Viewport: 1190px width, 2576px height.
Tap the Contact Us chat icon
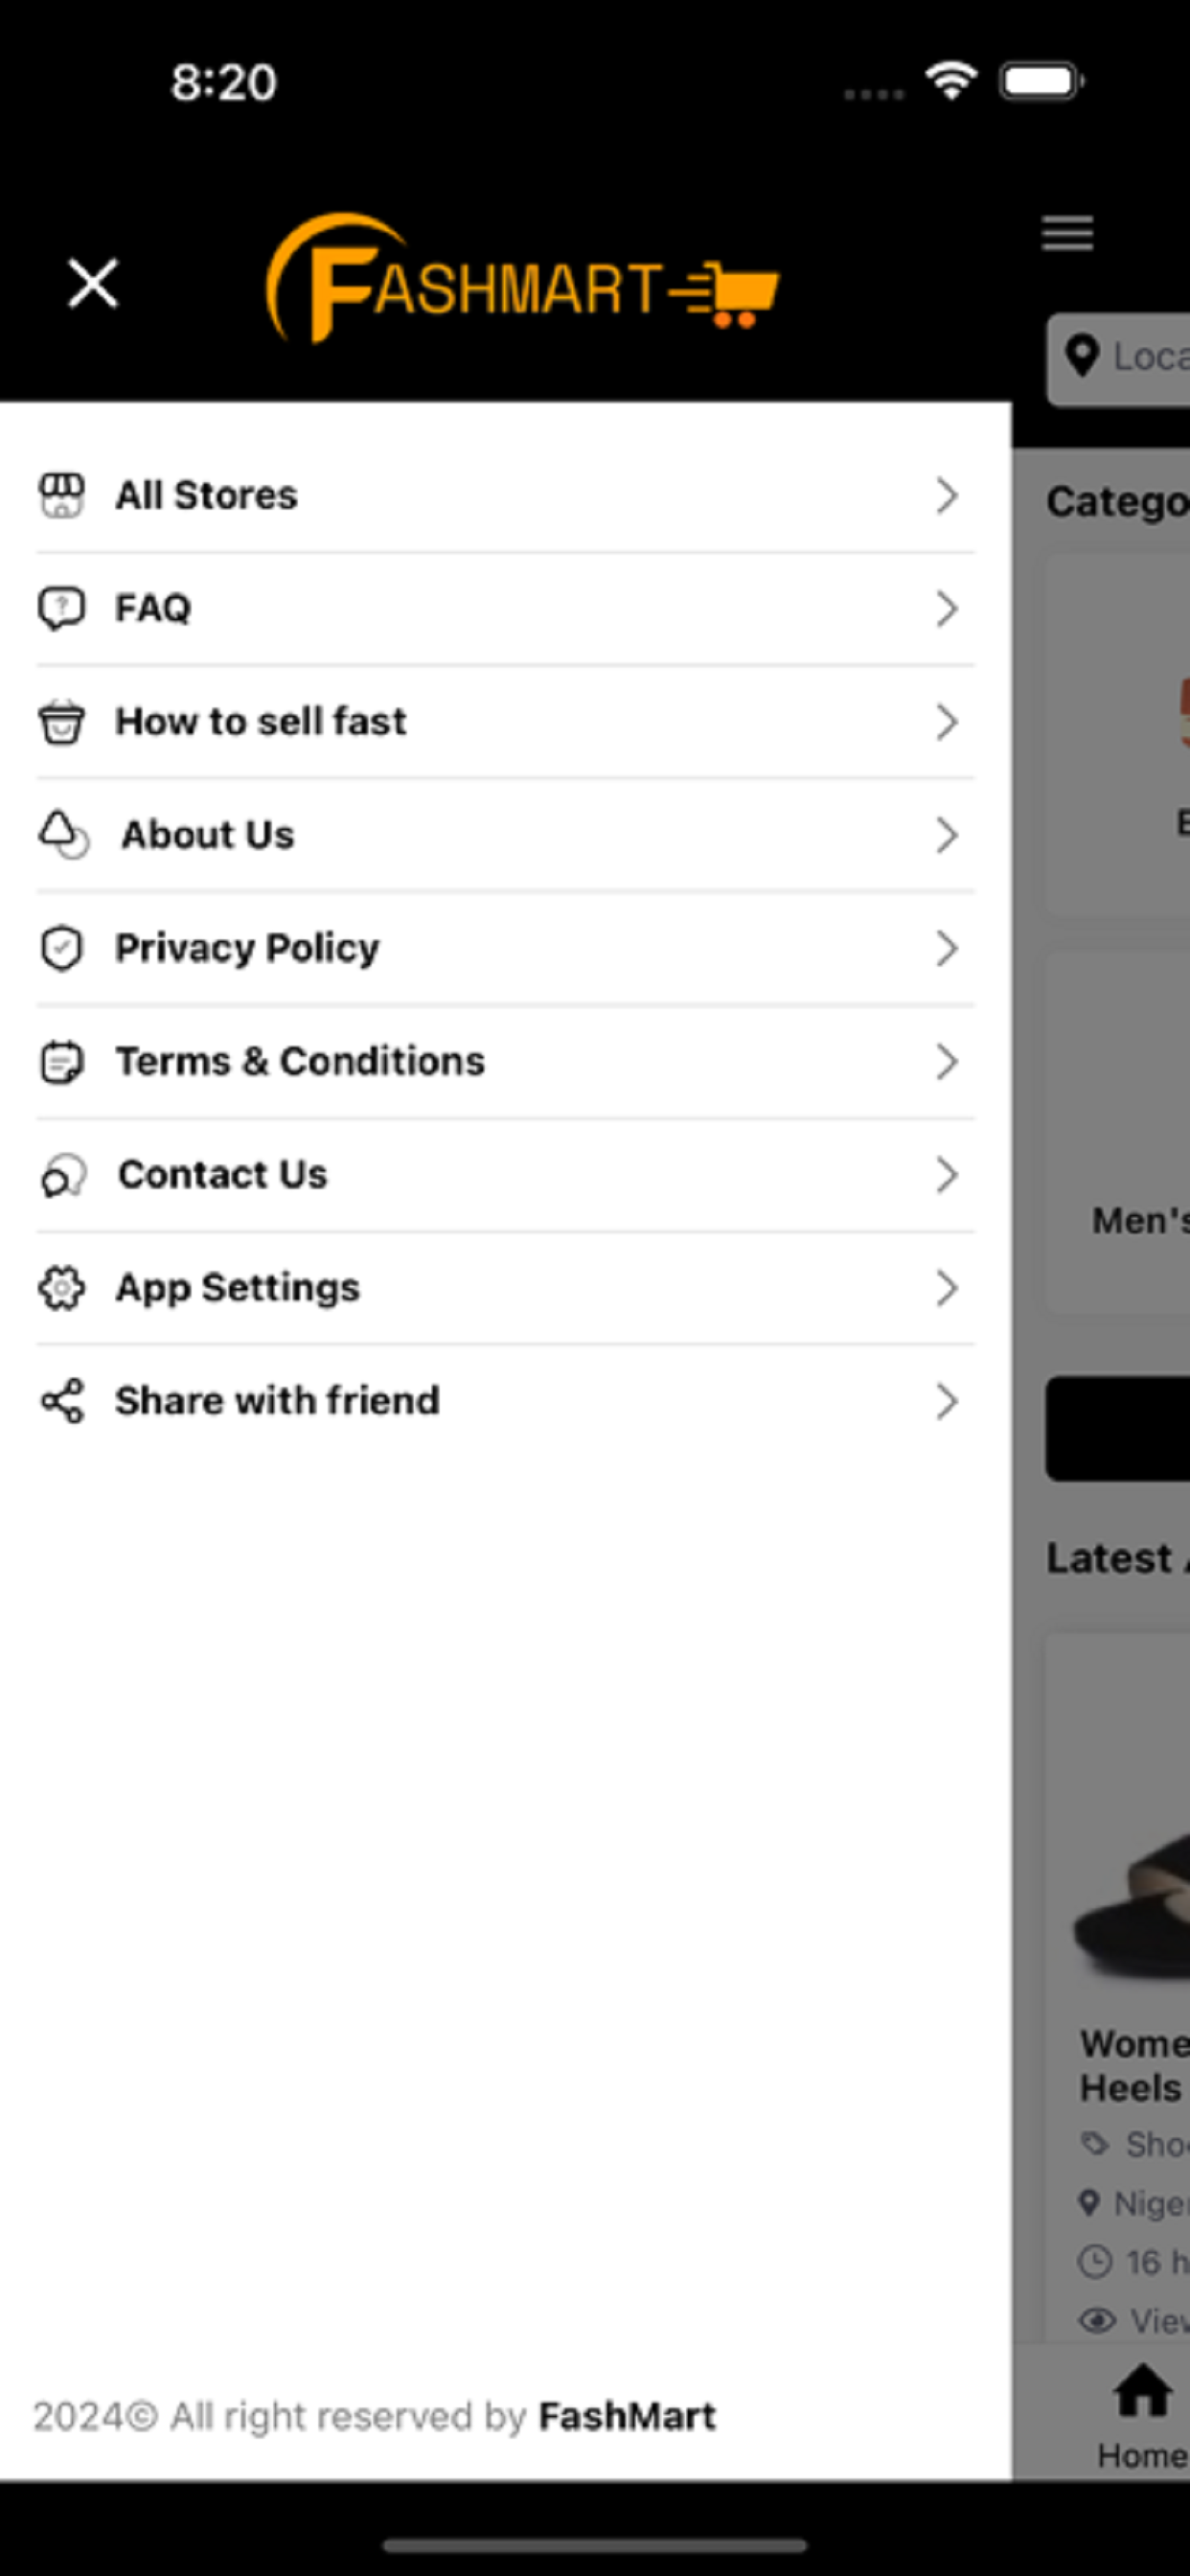(63, 1175)
